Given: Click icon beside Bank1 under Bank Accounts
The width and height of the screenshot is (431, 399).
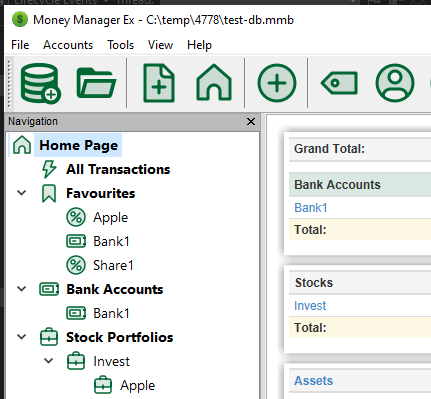Looking at the screenshot, I should [76, 313].
